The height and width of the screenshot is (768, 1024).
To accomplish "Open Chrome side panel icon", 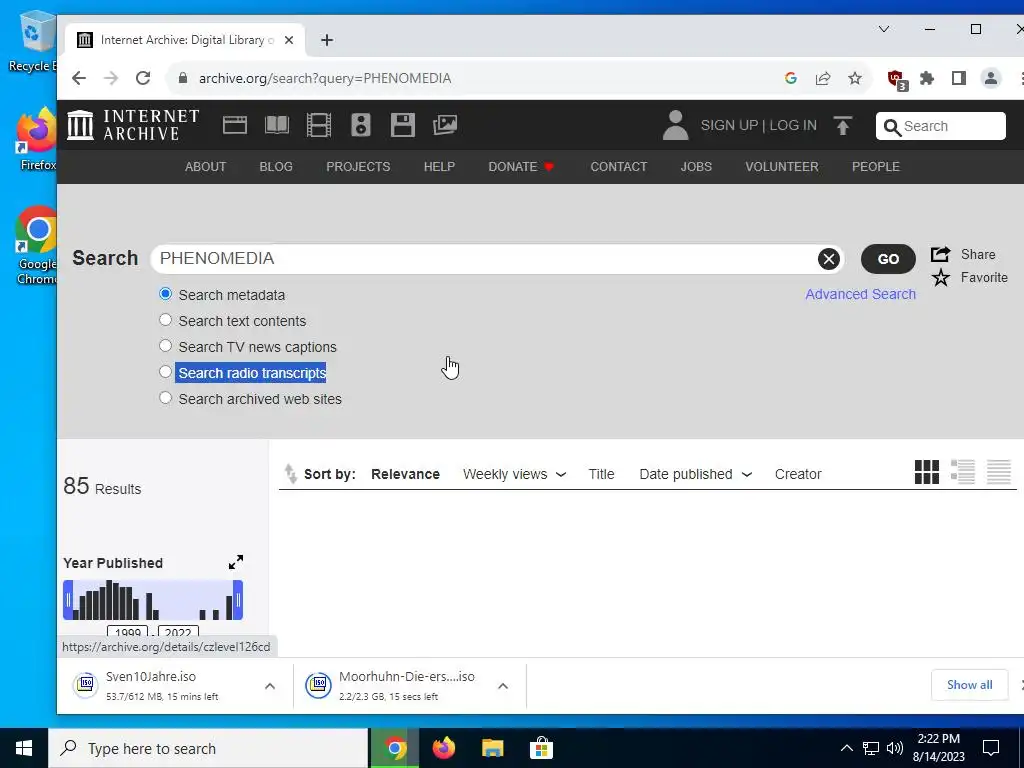I will [958, 78].
